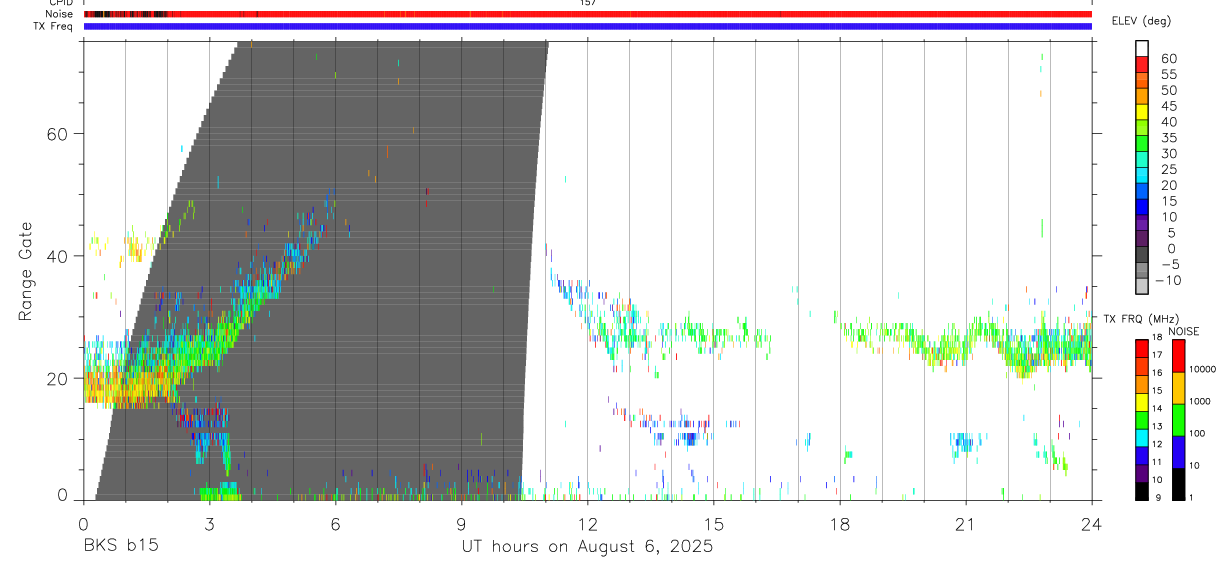Click the blue 10-100 NOISE colorbar segment
This screenshot has height=567, width=1228.
tap(1178, 452)
